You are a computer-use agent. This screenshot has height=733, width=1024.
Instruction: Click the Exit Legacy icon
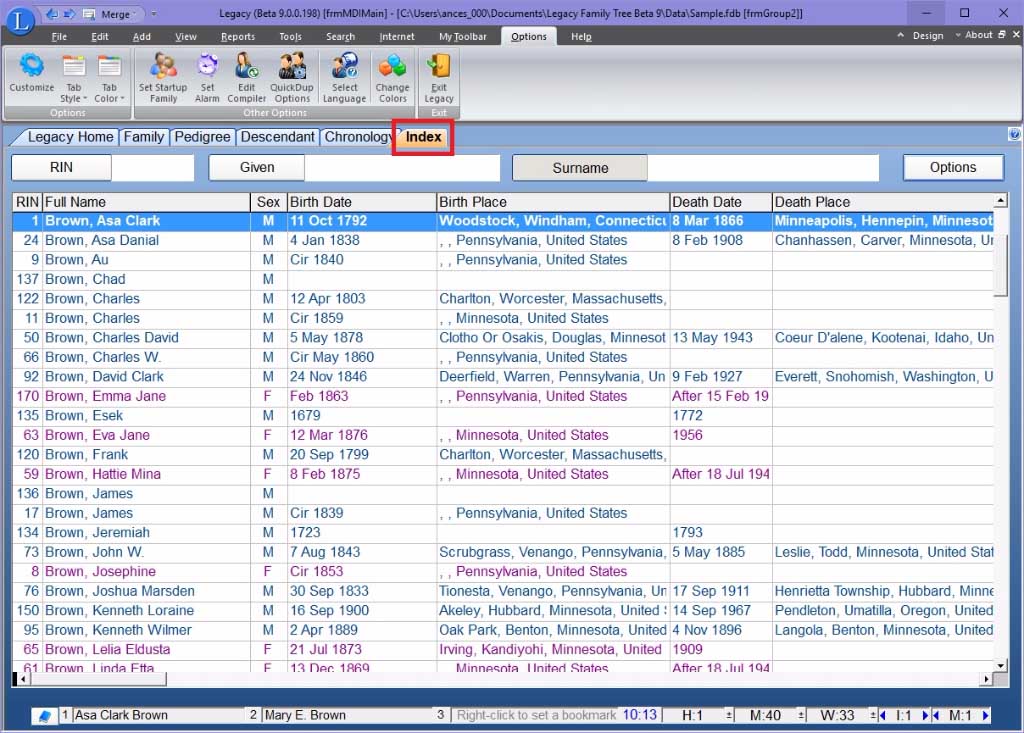pos(439,78)
